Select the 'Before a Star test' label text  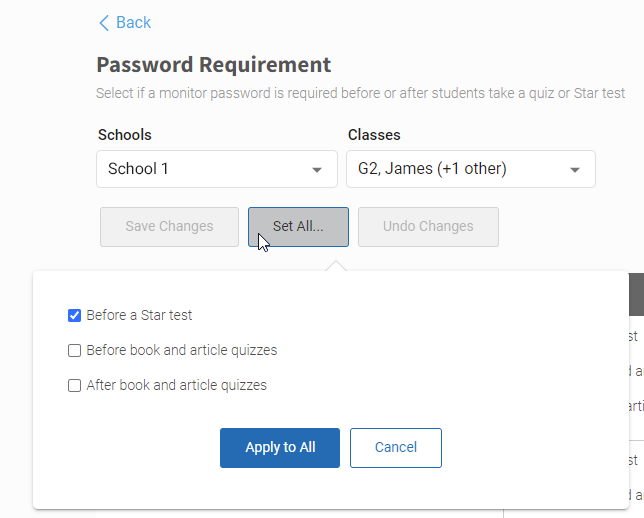tap(139, 315)
